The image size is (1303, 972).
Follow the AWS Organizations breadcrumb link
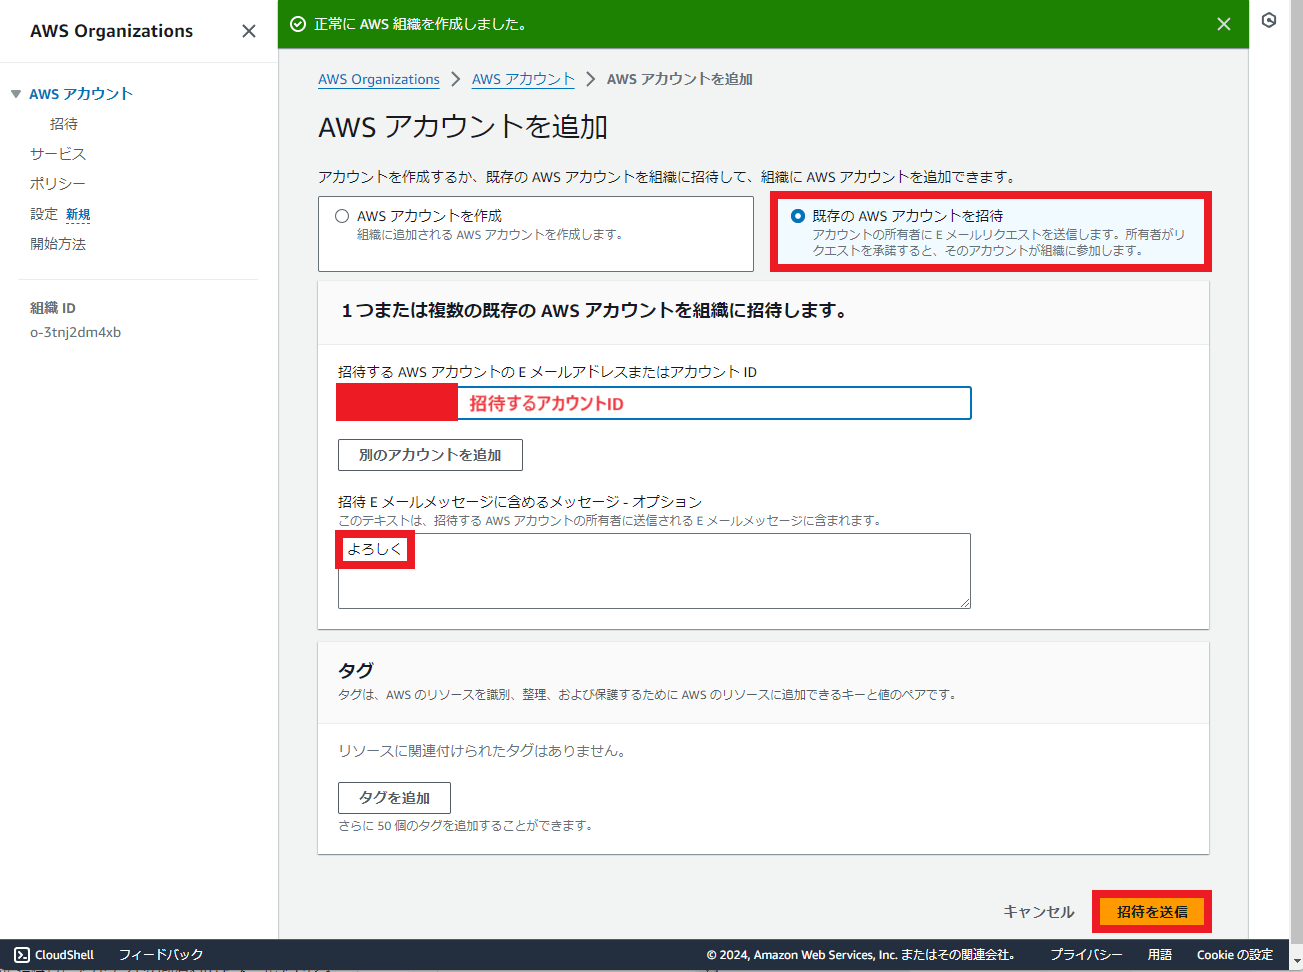coord(379,79)
